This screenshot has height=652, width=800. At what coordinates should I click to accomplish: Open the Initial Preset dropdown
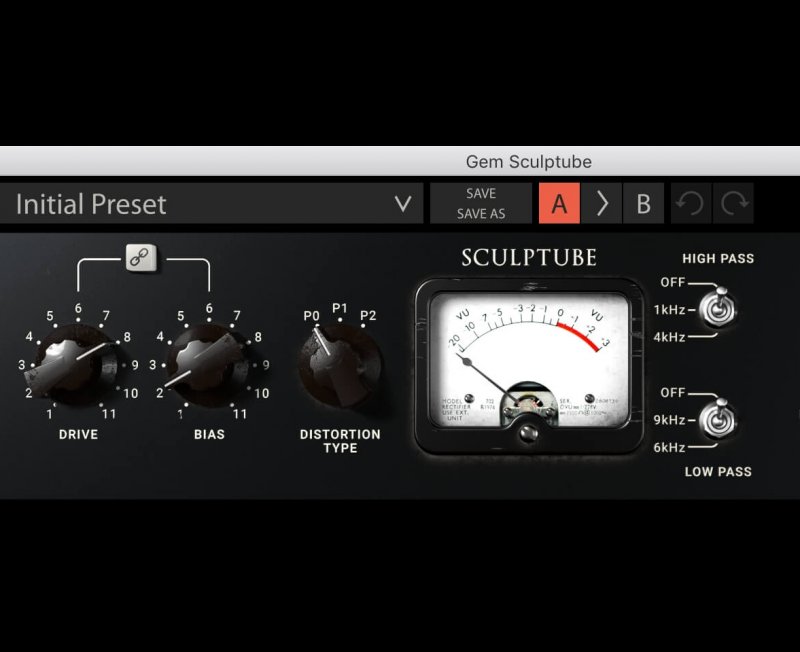point(200,204)
